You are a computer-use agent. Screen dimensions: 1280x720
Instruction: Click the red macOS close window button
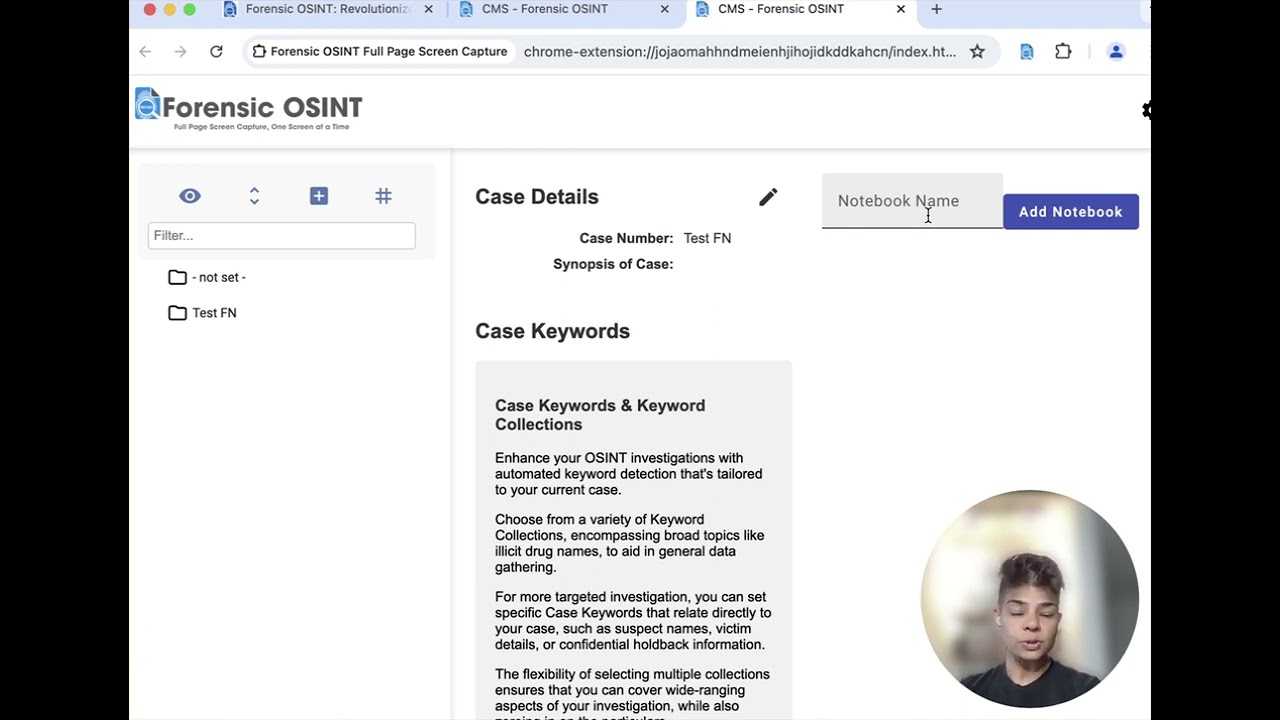tap(150, 9)
